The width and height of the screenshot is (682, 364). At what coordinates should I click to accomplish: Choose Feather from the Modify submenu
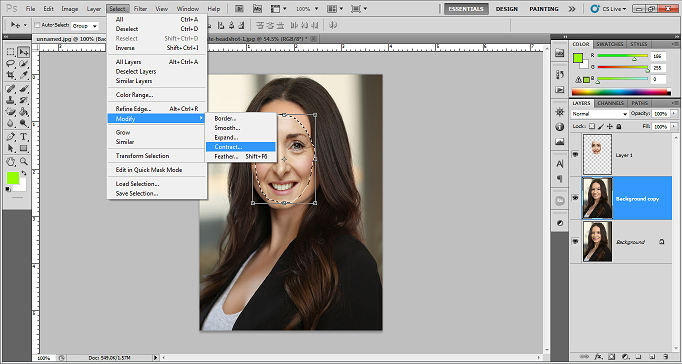241,157
